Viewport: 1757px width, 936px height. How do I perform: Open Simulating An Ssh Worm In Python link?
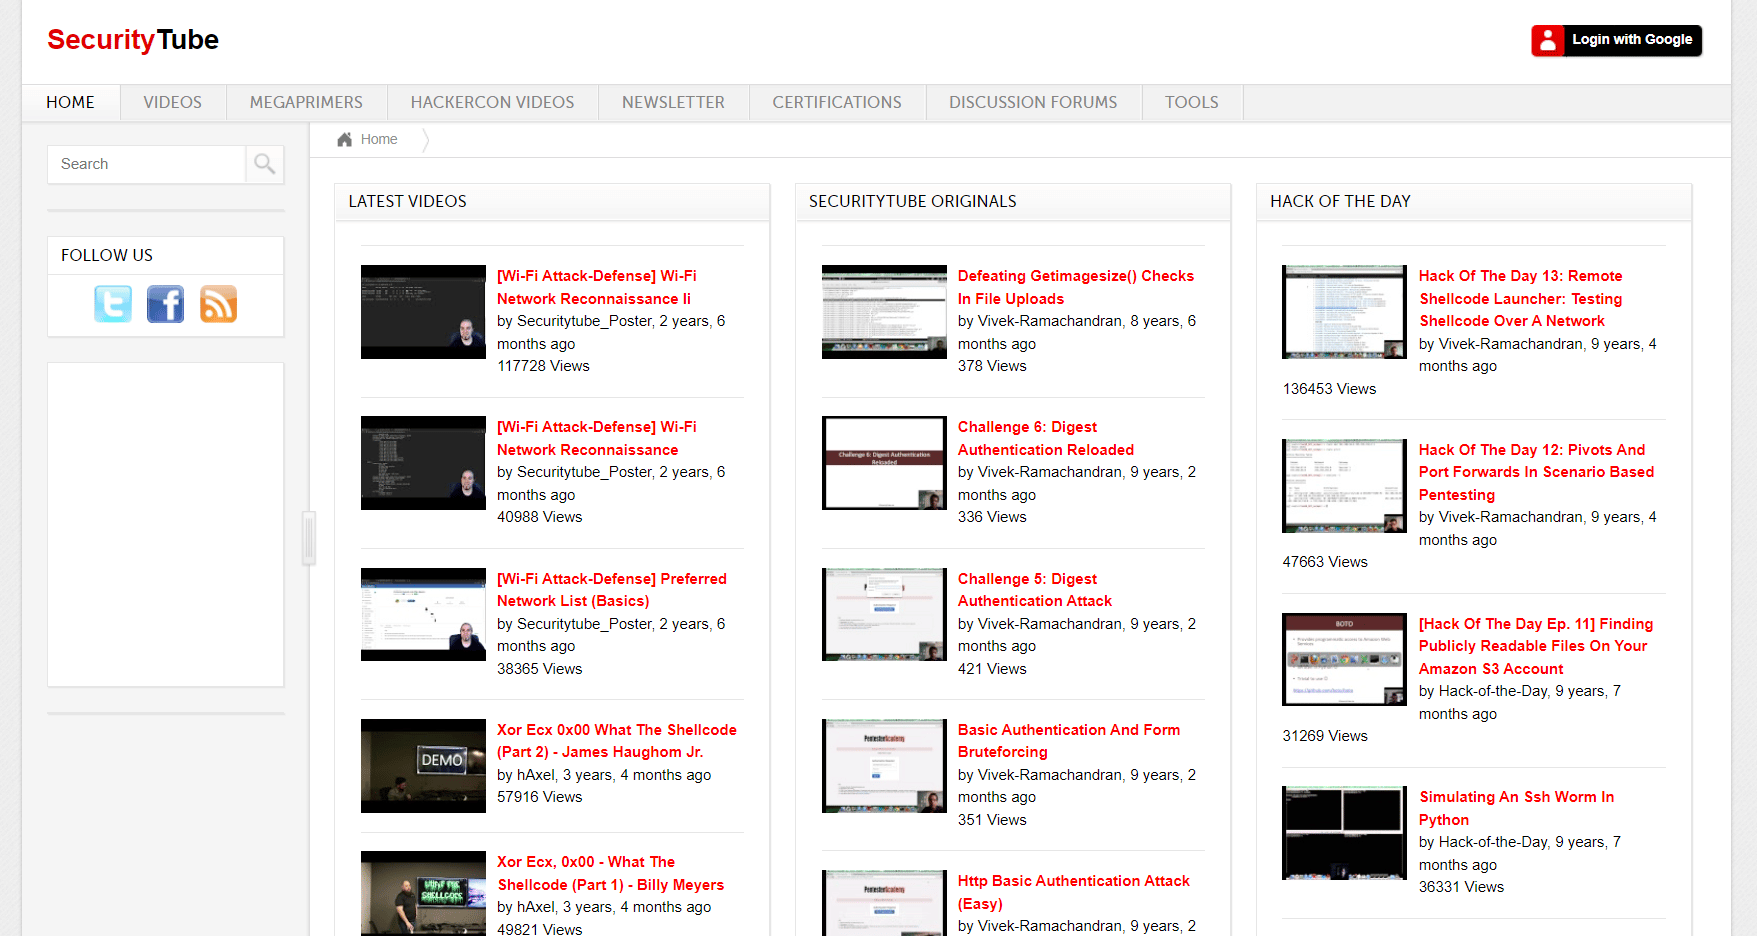(x=1517, y=808)
